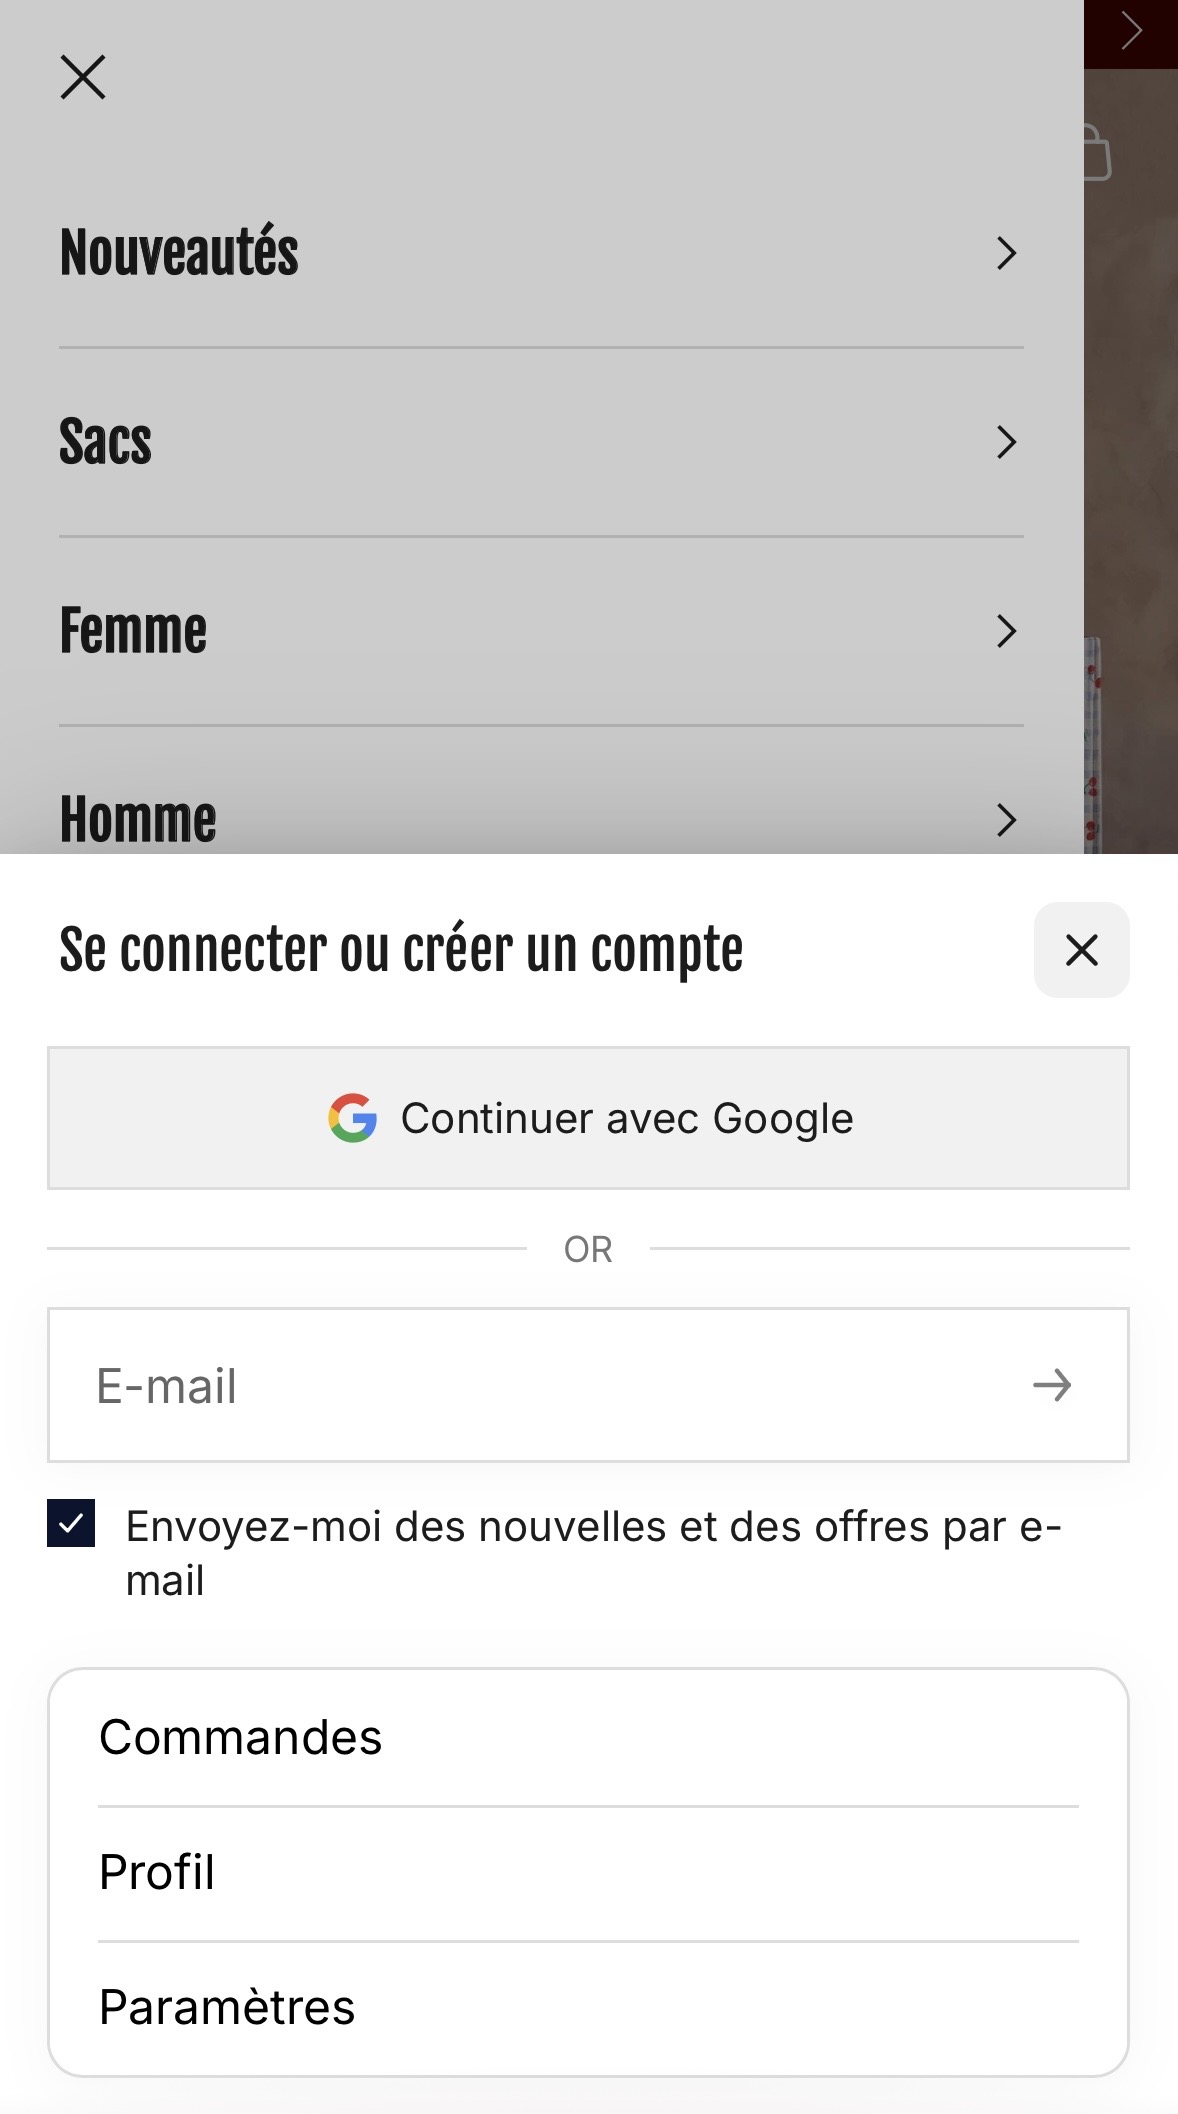Viewport: 1178px width, 2114px height.
Task: Expand Sacs submenu chevron
Action: (x=1007, y=442)
